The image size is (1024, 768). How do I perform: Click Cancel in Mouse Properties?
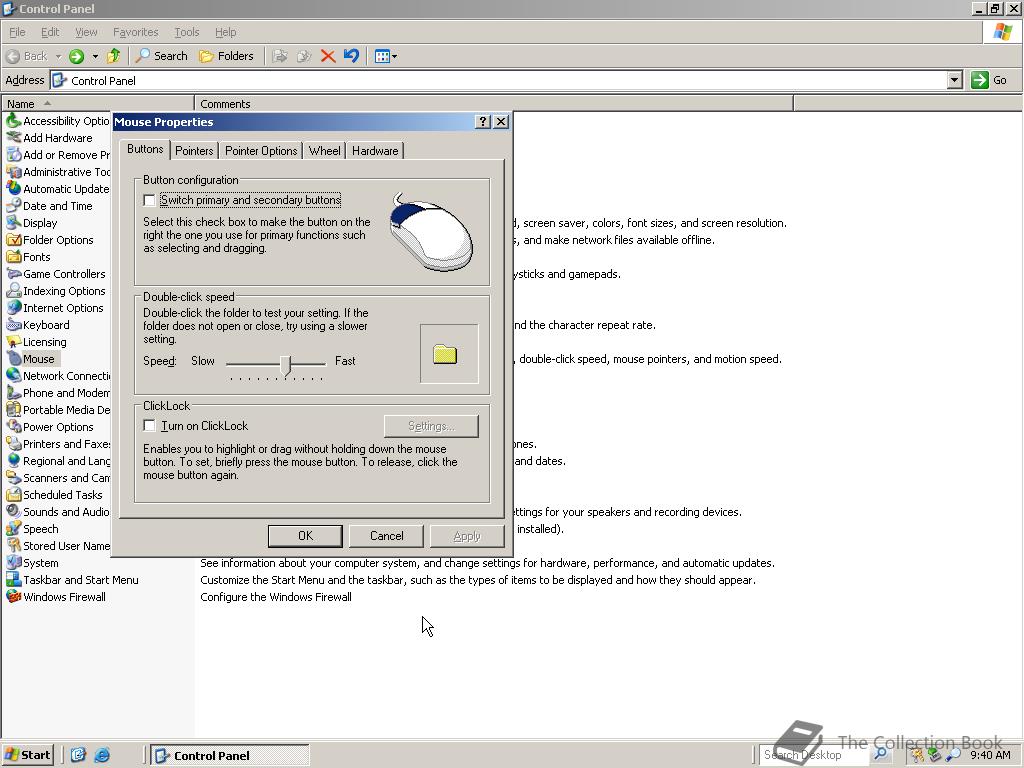(x=386, y=536)
